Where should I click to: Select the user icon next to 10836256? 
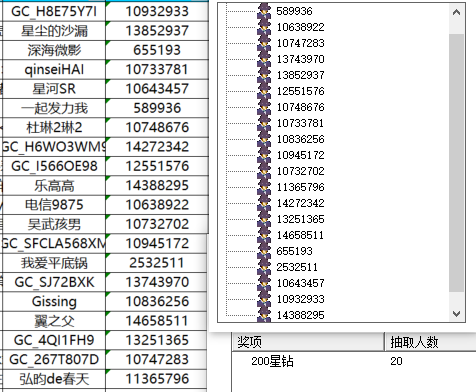click(264, 139)
